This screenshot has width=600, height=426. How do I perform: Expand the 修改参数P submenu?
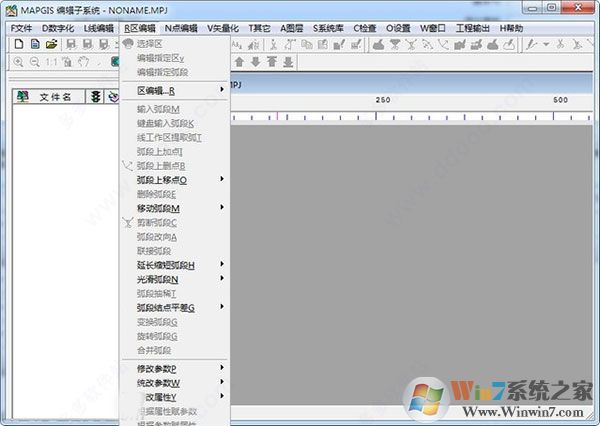click(176, 369)
